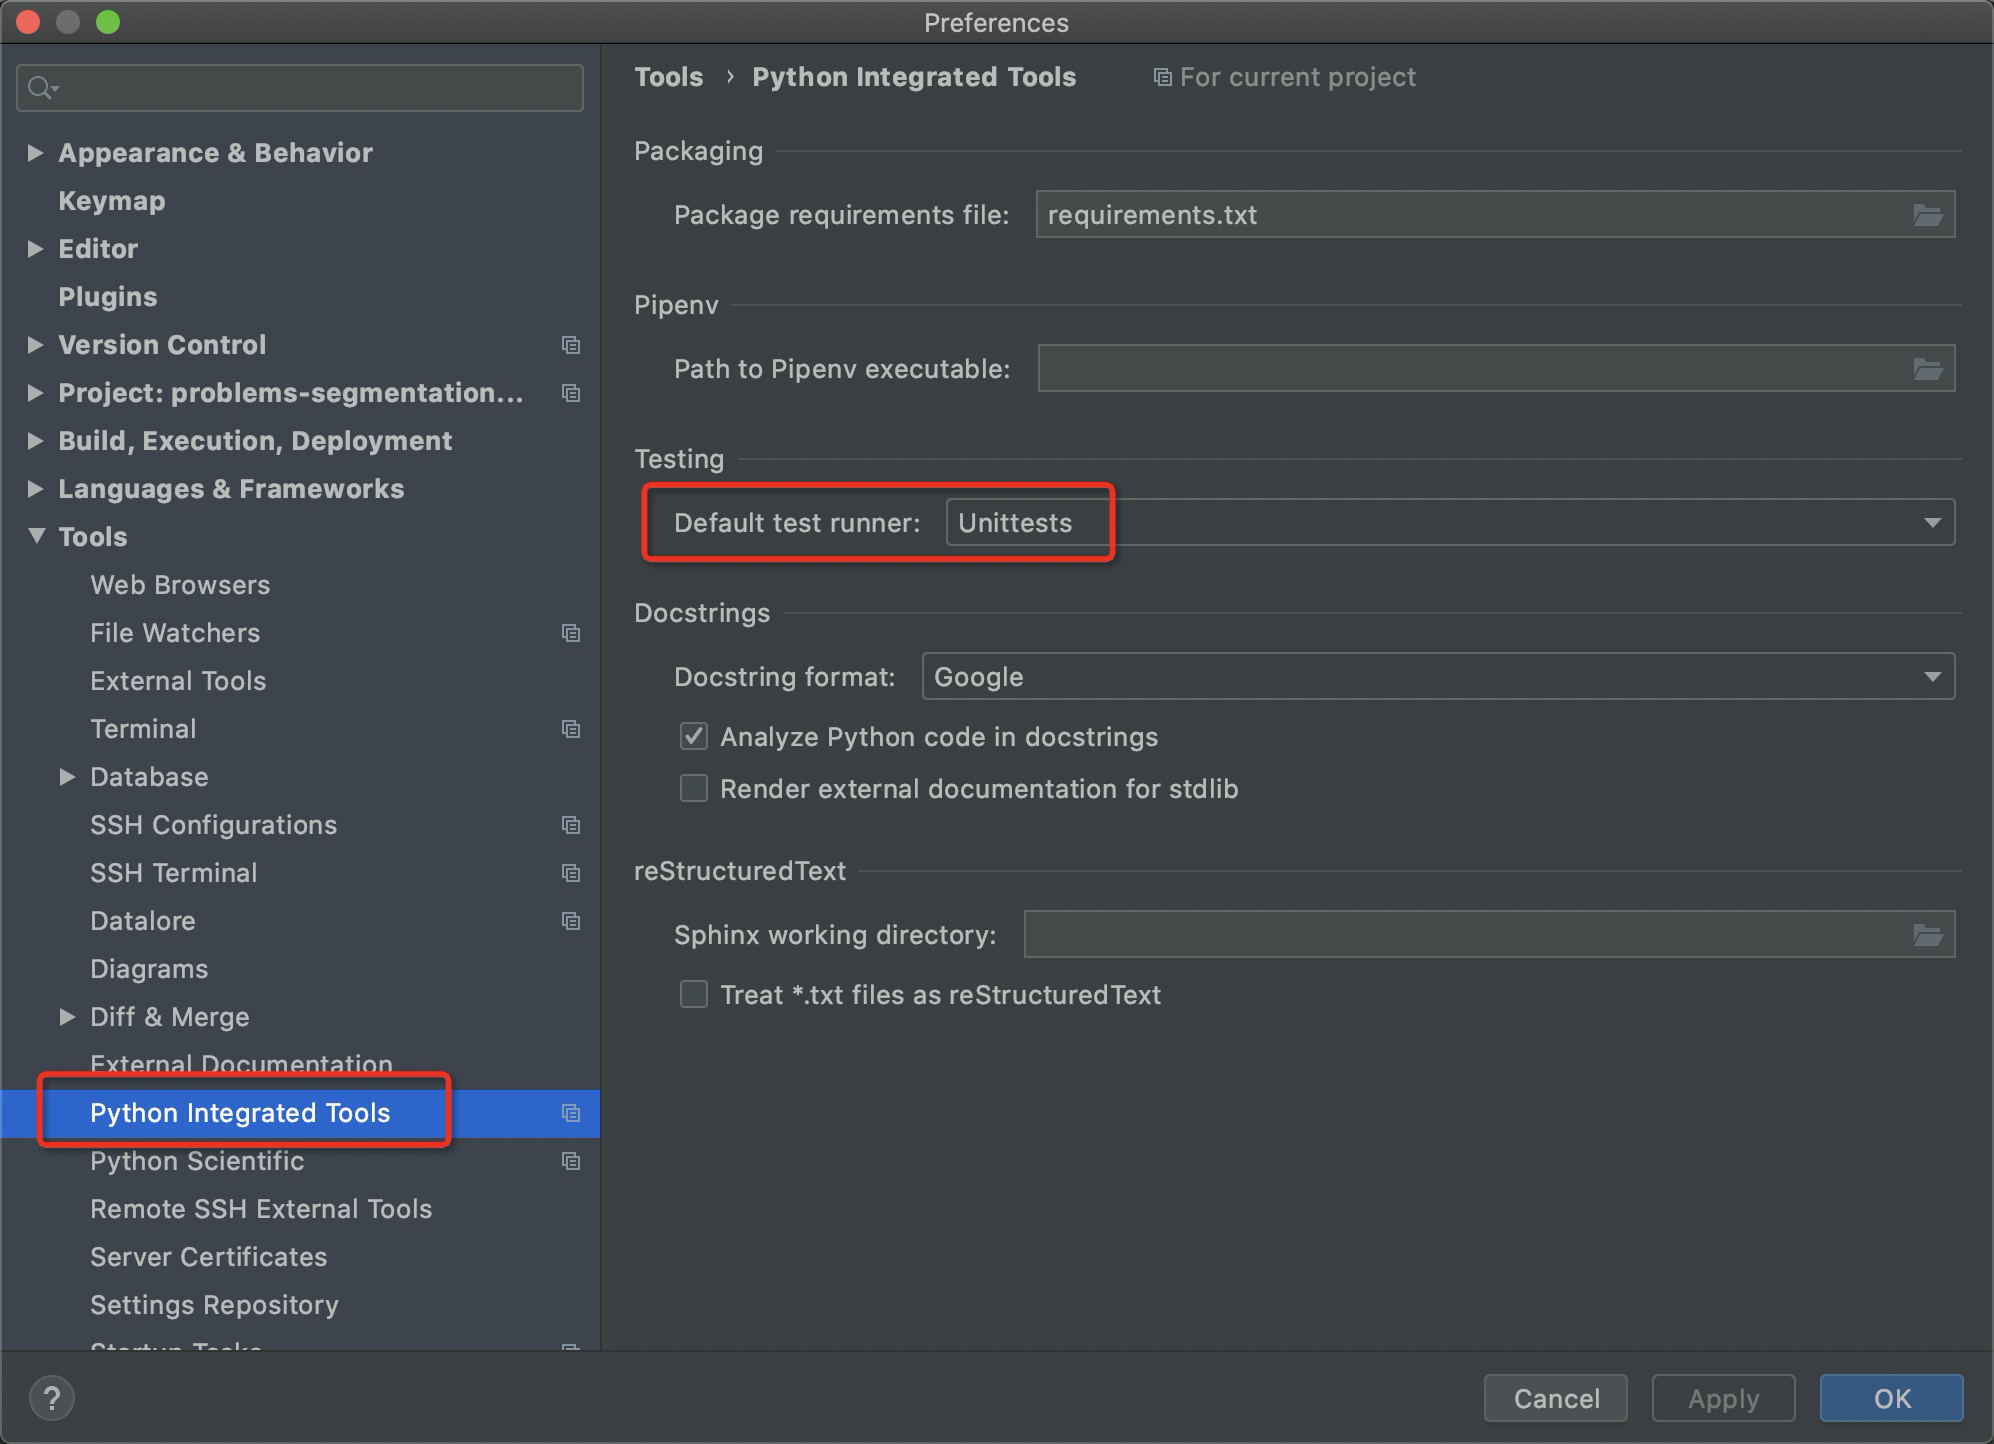The width and height of the screenshot is (1994, 1444).
Task: Click the magnifier icon in the search field
Action: [41, 88]
